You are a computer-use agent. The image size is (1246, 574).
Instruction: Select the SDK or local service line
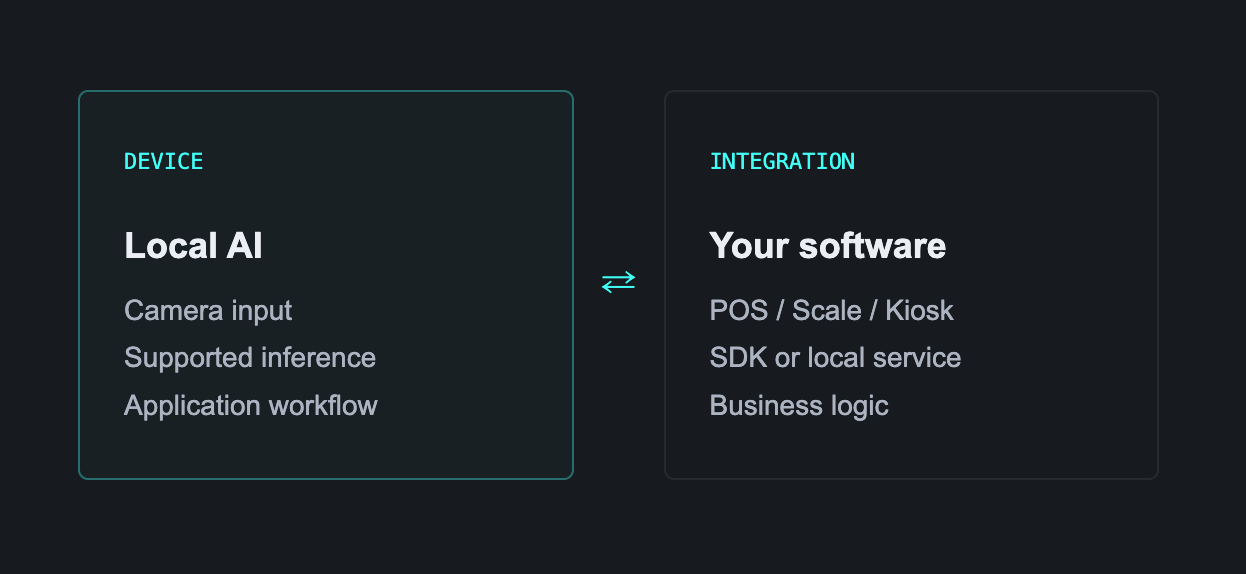pos(835,358)
